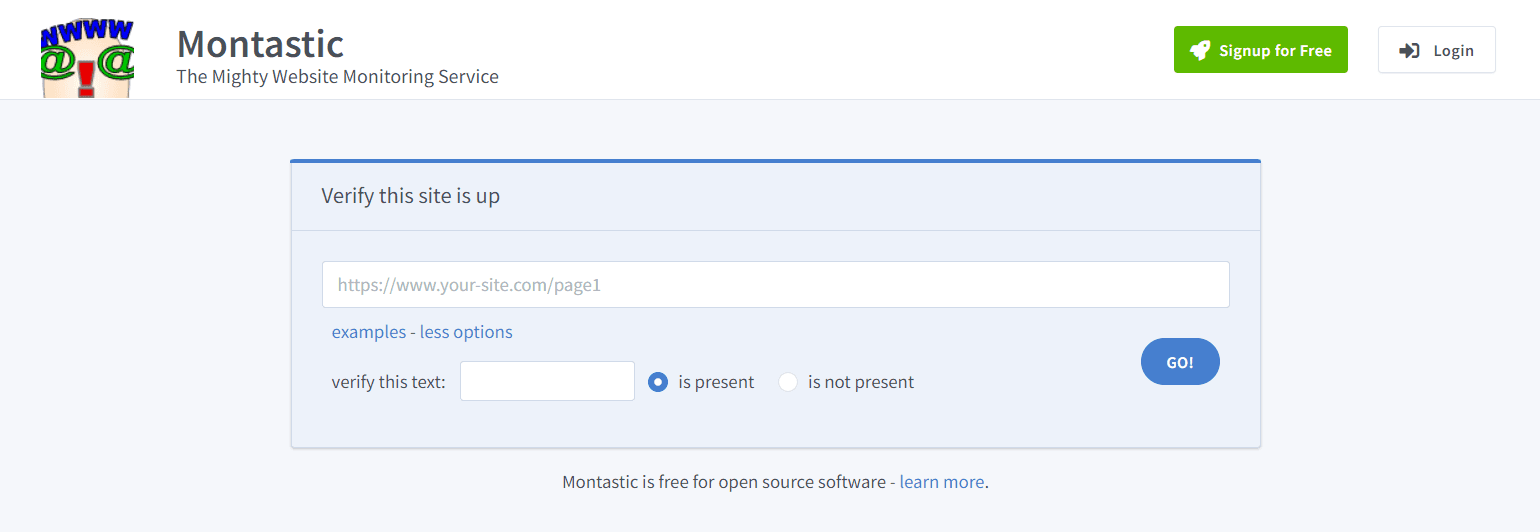Screen dimensions: 1540x532
Task: Open the examples link
Action: click(368, 332)
